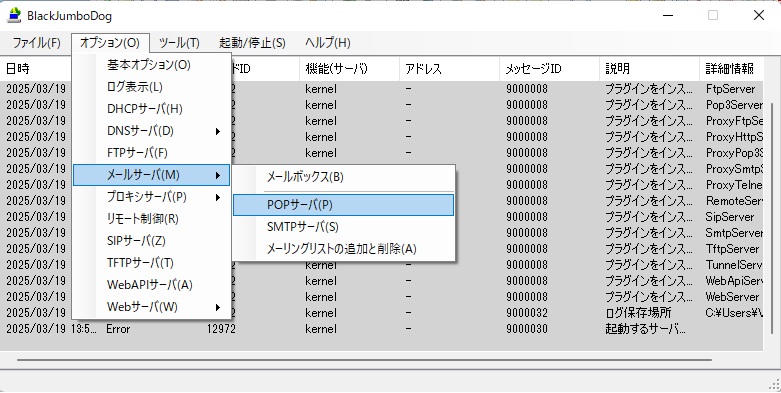Screen dimensions: 781x393
Task: Open the ファイル(F) menu
Action: click(x=36, y=43)
